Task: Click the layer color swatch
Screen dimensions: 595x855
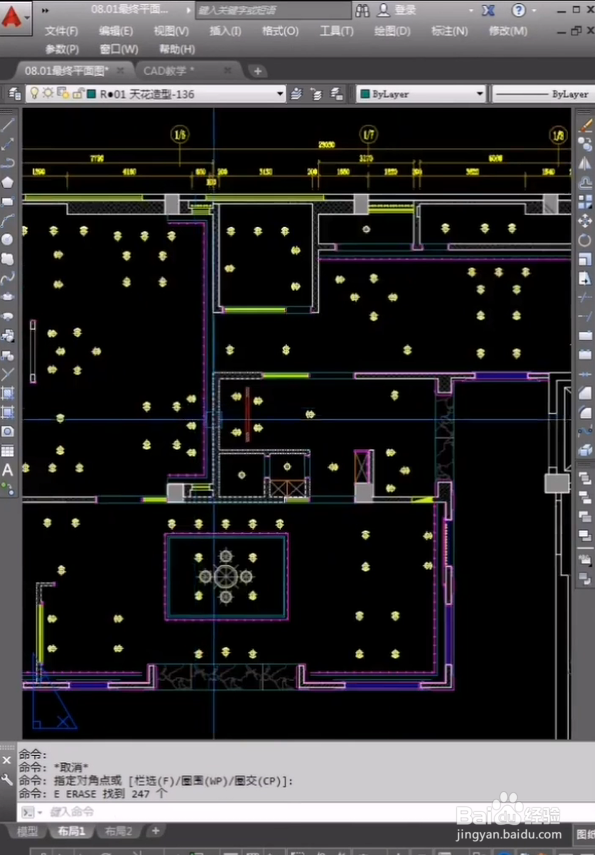Action: tap(92, 94)
